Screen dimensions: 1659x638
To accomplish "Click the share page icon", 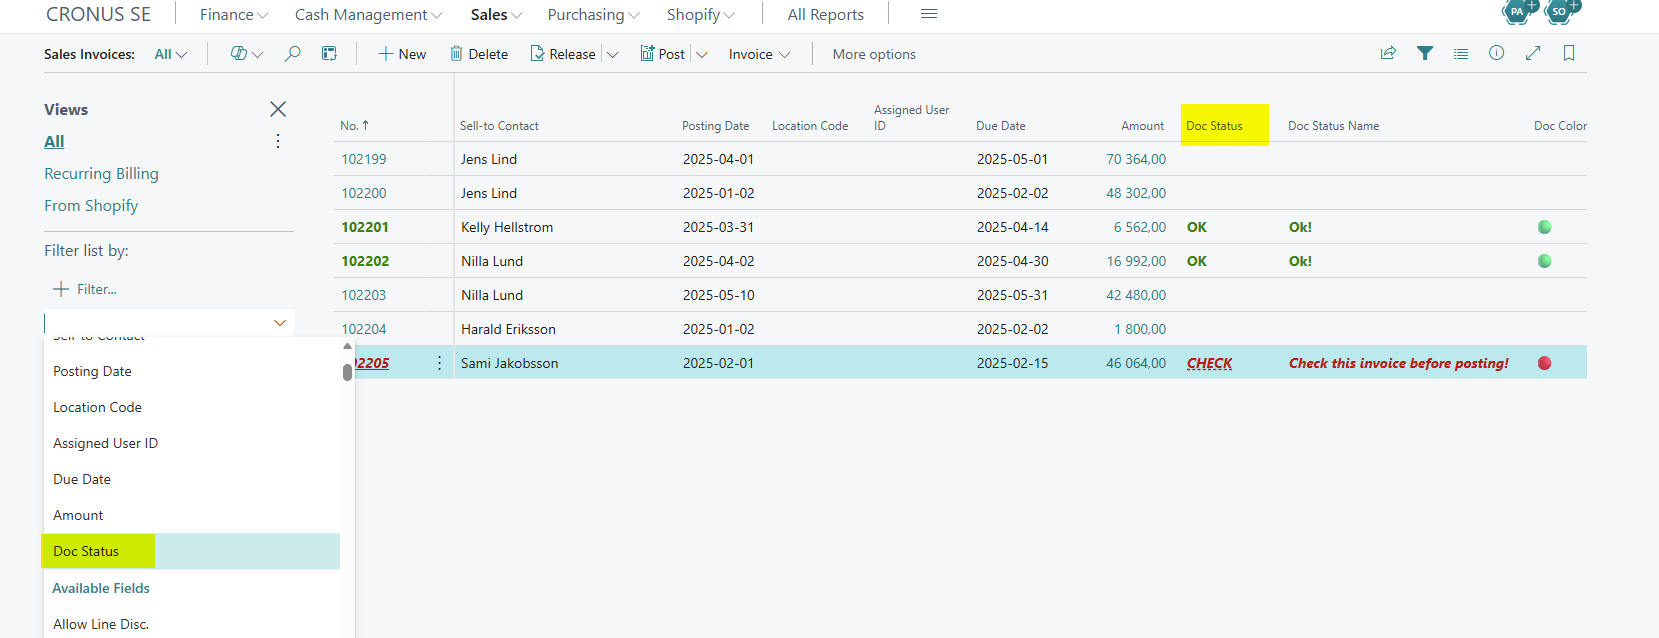I will click(x=1388, y=54).
